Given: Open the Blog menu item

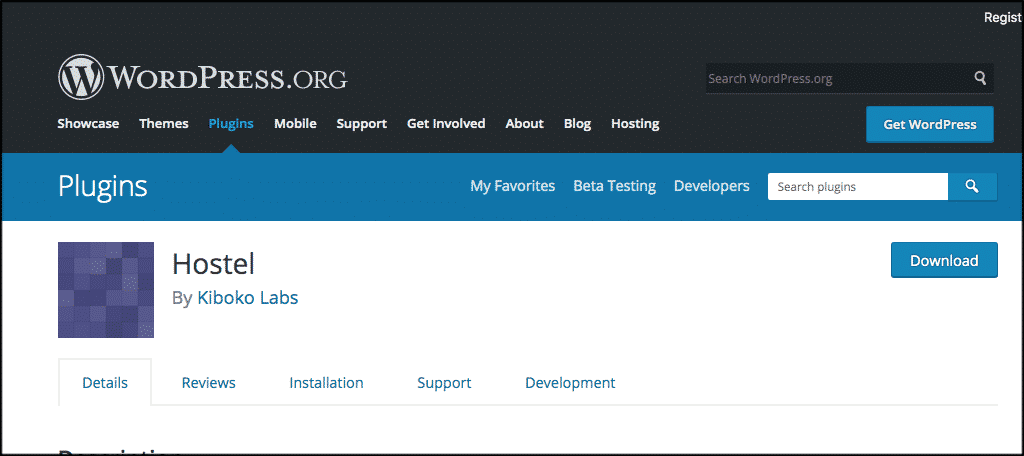Looking at the screenshot, I should pos(577,123).
